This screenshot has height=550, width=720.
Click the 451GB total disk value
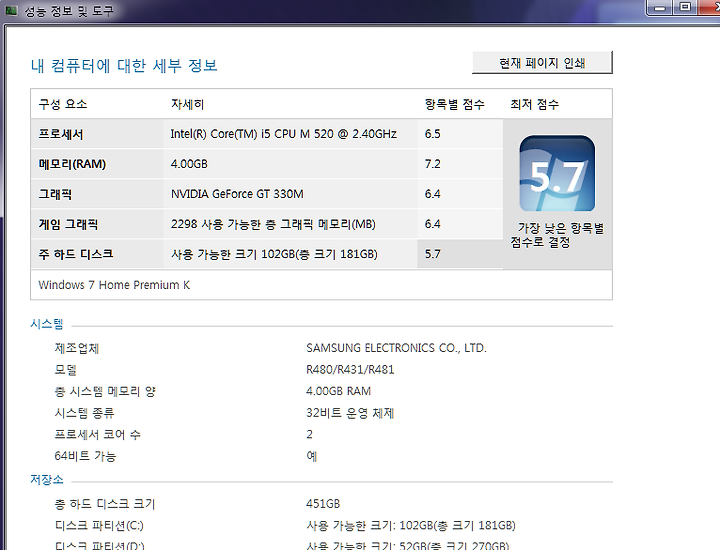(323, 504)
